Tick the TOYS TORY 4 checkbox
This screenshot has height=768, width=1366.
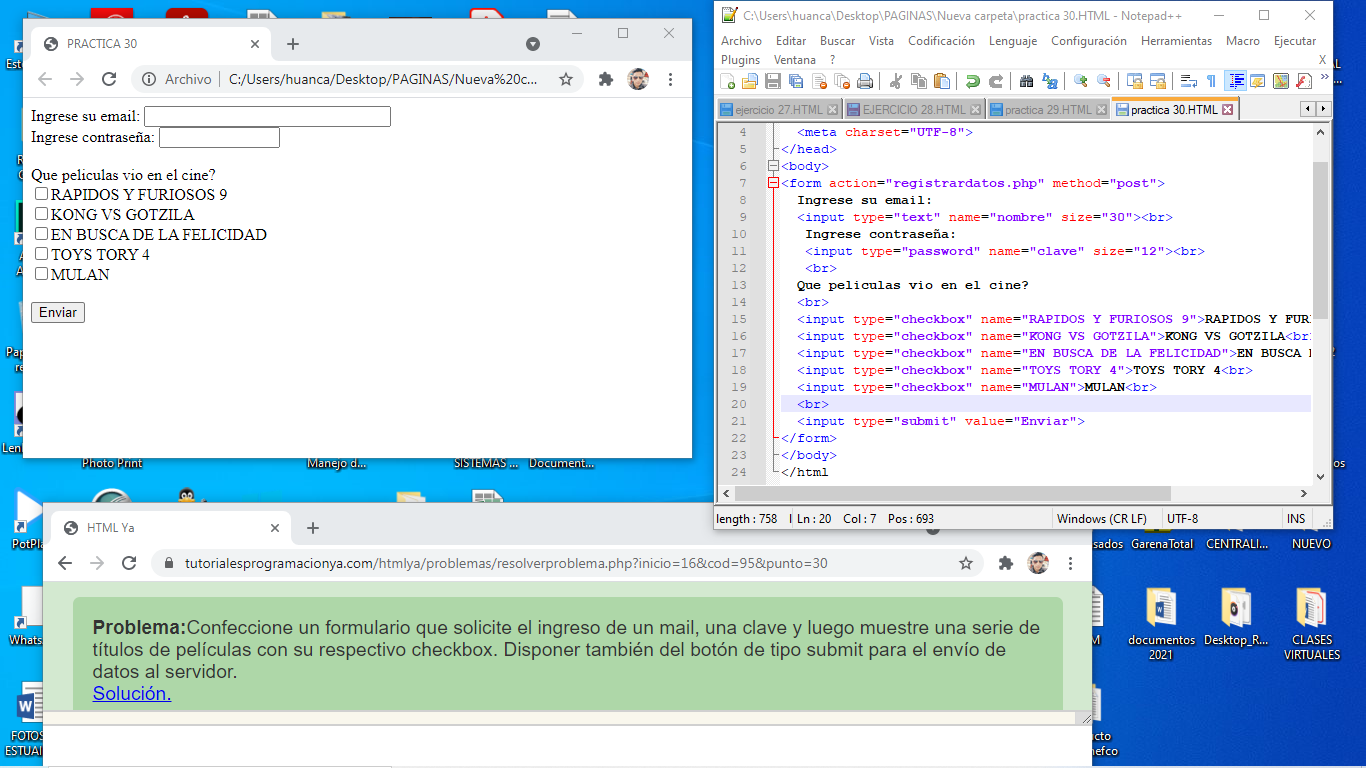(x=41, y=254)
